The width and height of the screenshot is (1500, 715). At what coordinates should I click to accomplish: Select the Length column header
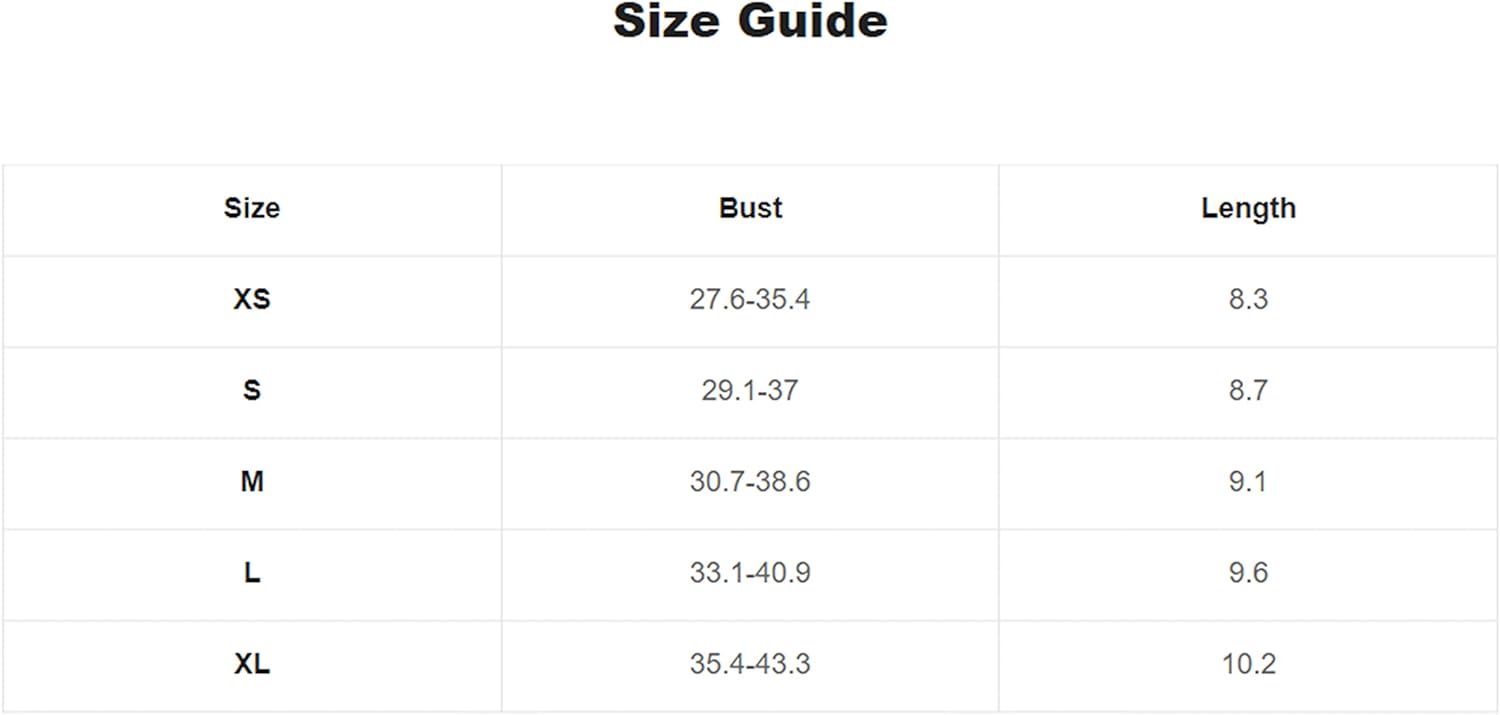click(x=1248, y=208)
